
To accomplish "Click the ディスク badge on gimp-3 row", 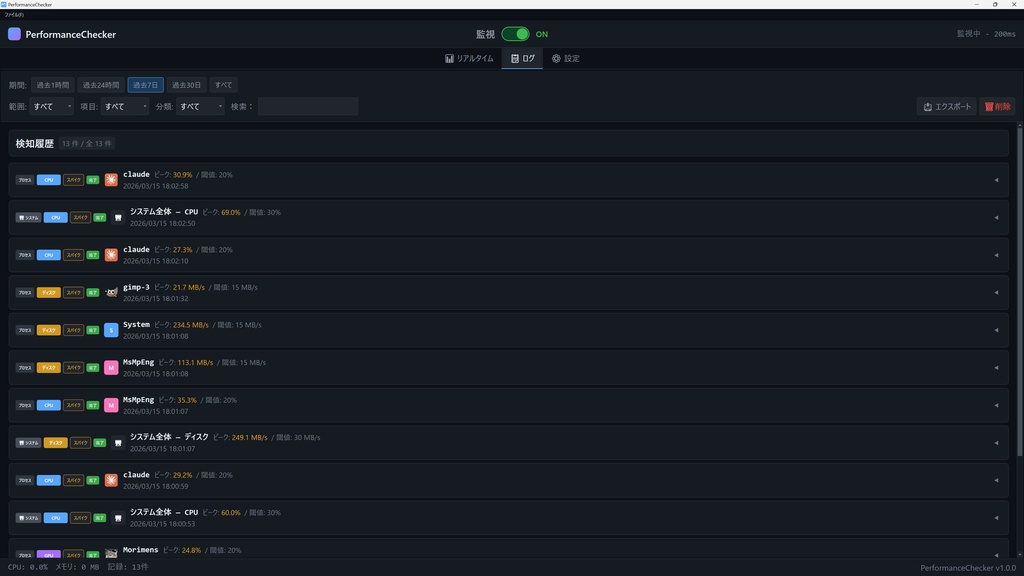I will coord(48,293).
